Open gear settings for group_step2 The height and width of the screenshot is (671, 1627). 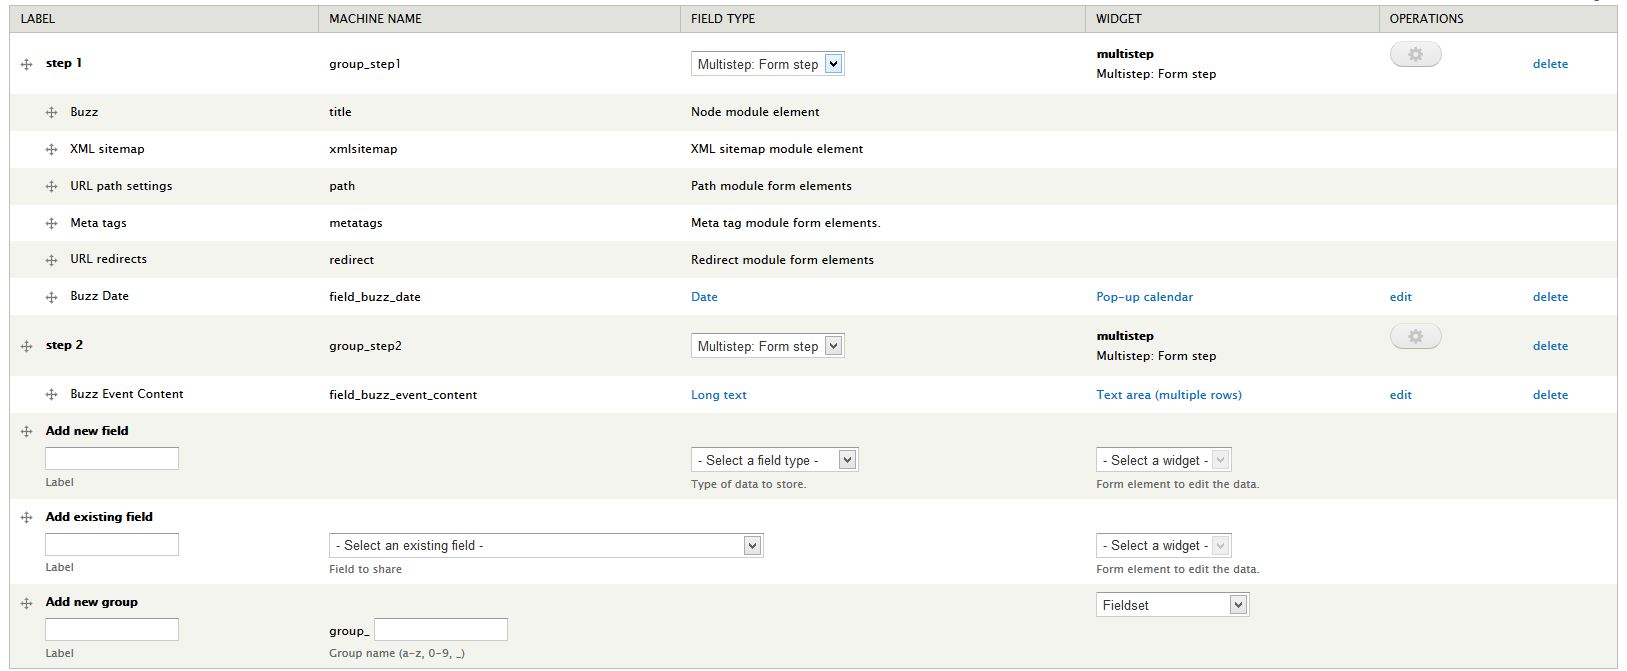pos(1415,337)
